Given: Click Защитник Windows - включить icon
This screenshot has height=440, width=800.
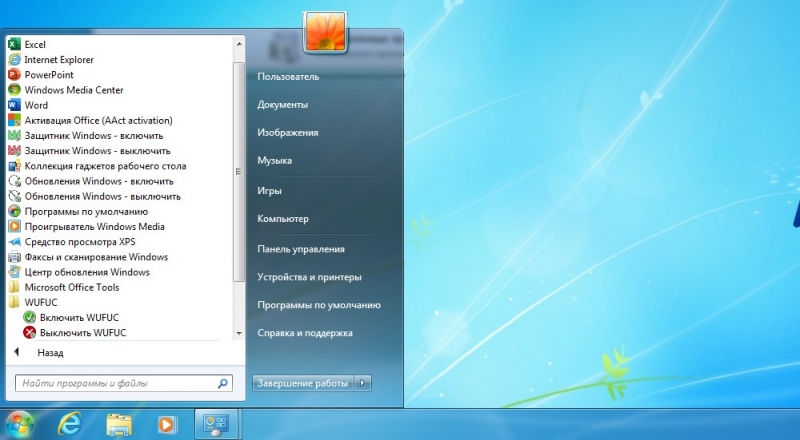Looking at the screenshot, I should point(14,136).
